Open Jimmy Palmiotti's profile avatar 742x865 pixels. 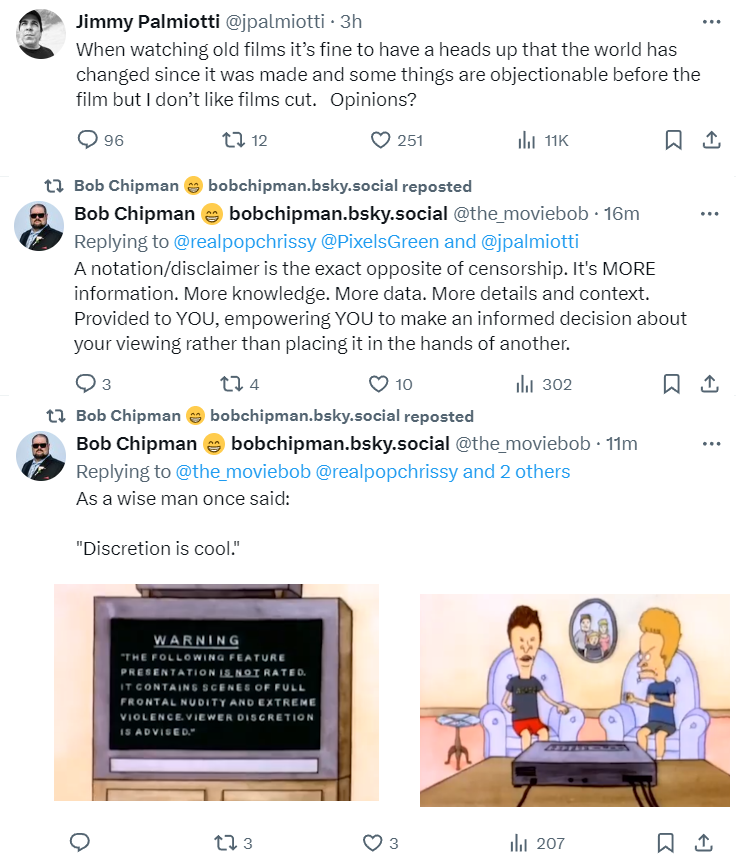pos(40,34)
